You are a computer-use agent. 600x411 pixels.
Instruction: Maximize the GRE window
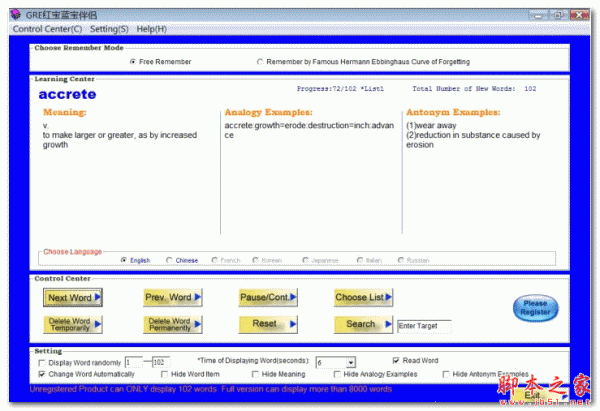558,15
